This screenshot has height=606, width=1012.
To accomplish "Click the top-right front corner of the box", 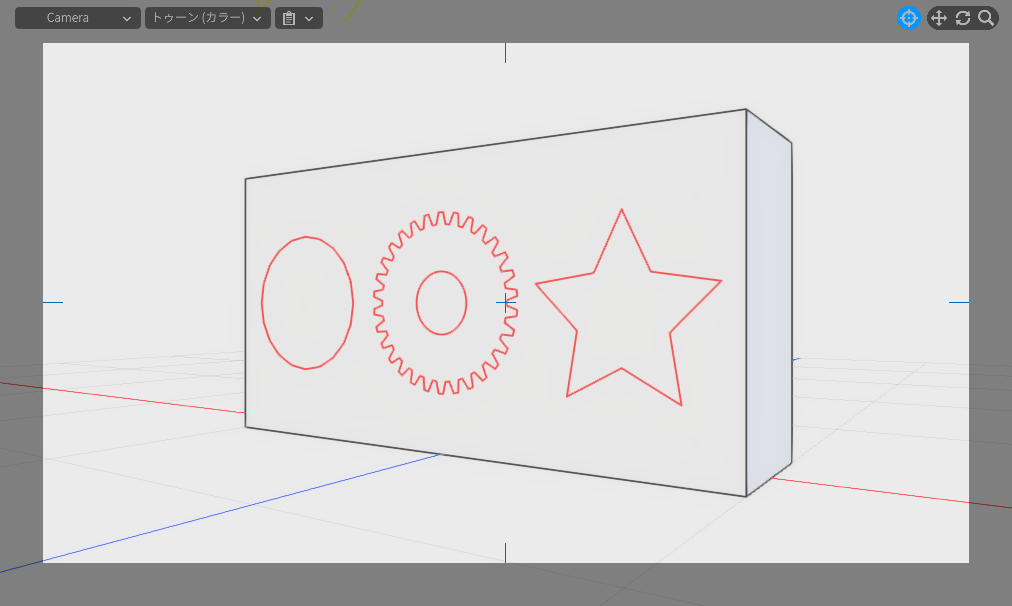I will (746, 110).
